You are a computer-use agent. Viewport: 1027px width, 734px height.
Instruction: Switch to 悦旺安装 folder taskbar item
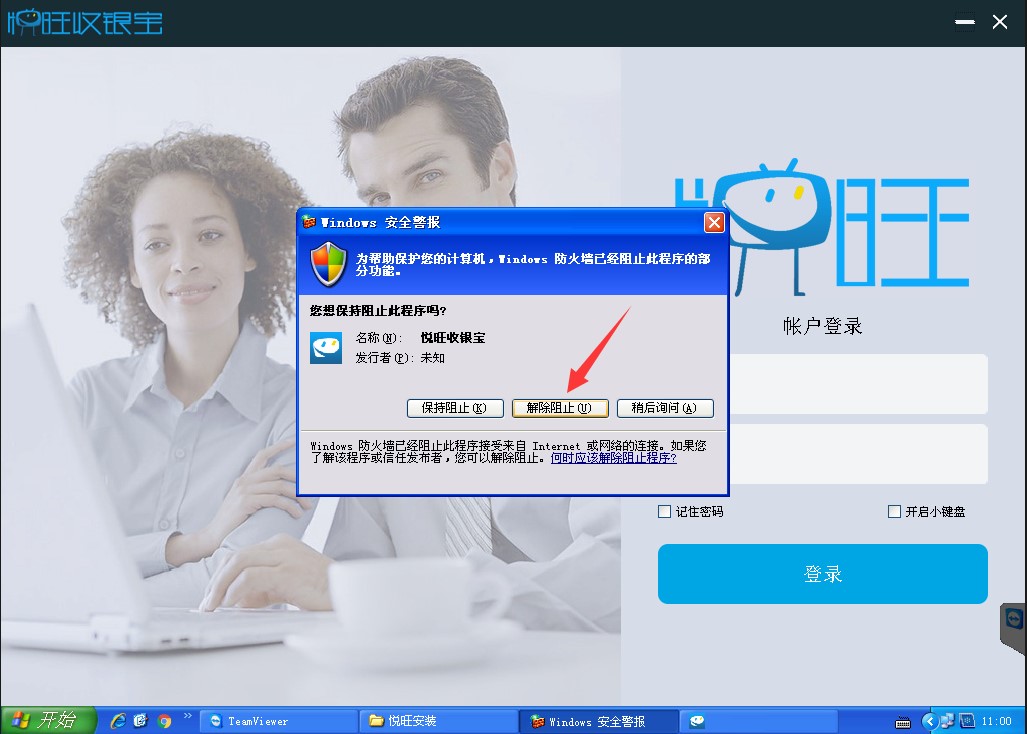click(438, 721)
